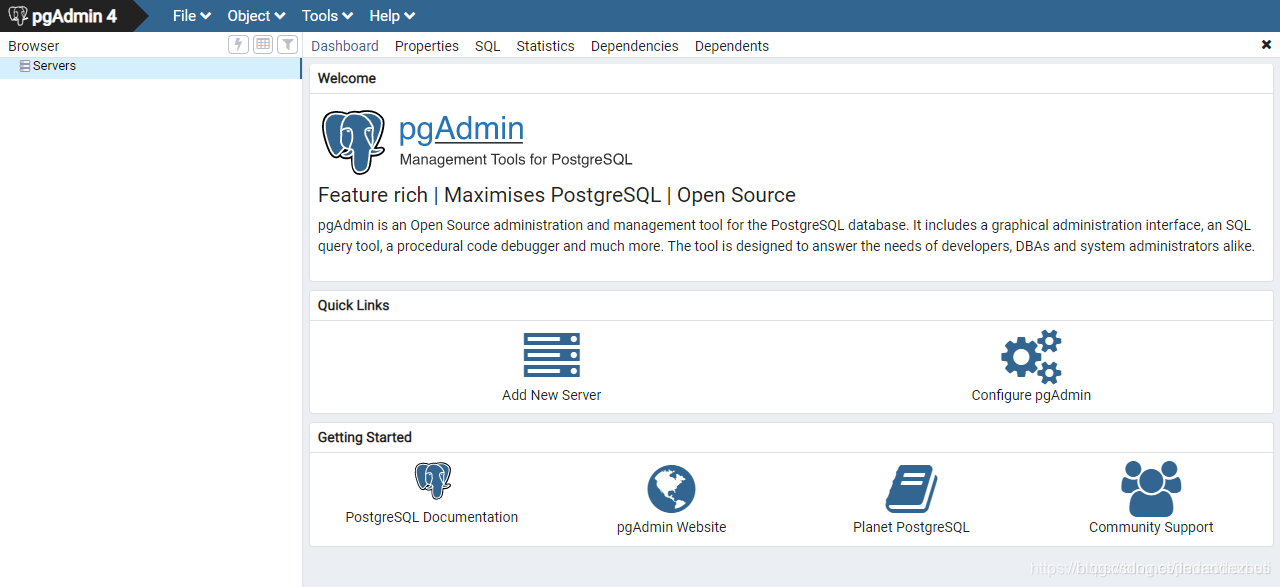Select the Servers tree item label
Image resolution: width=1280 pixels, height=587 pixels.
(54, 66)
